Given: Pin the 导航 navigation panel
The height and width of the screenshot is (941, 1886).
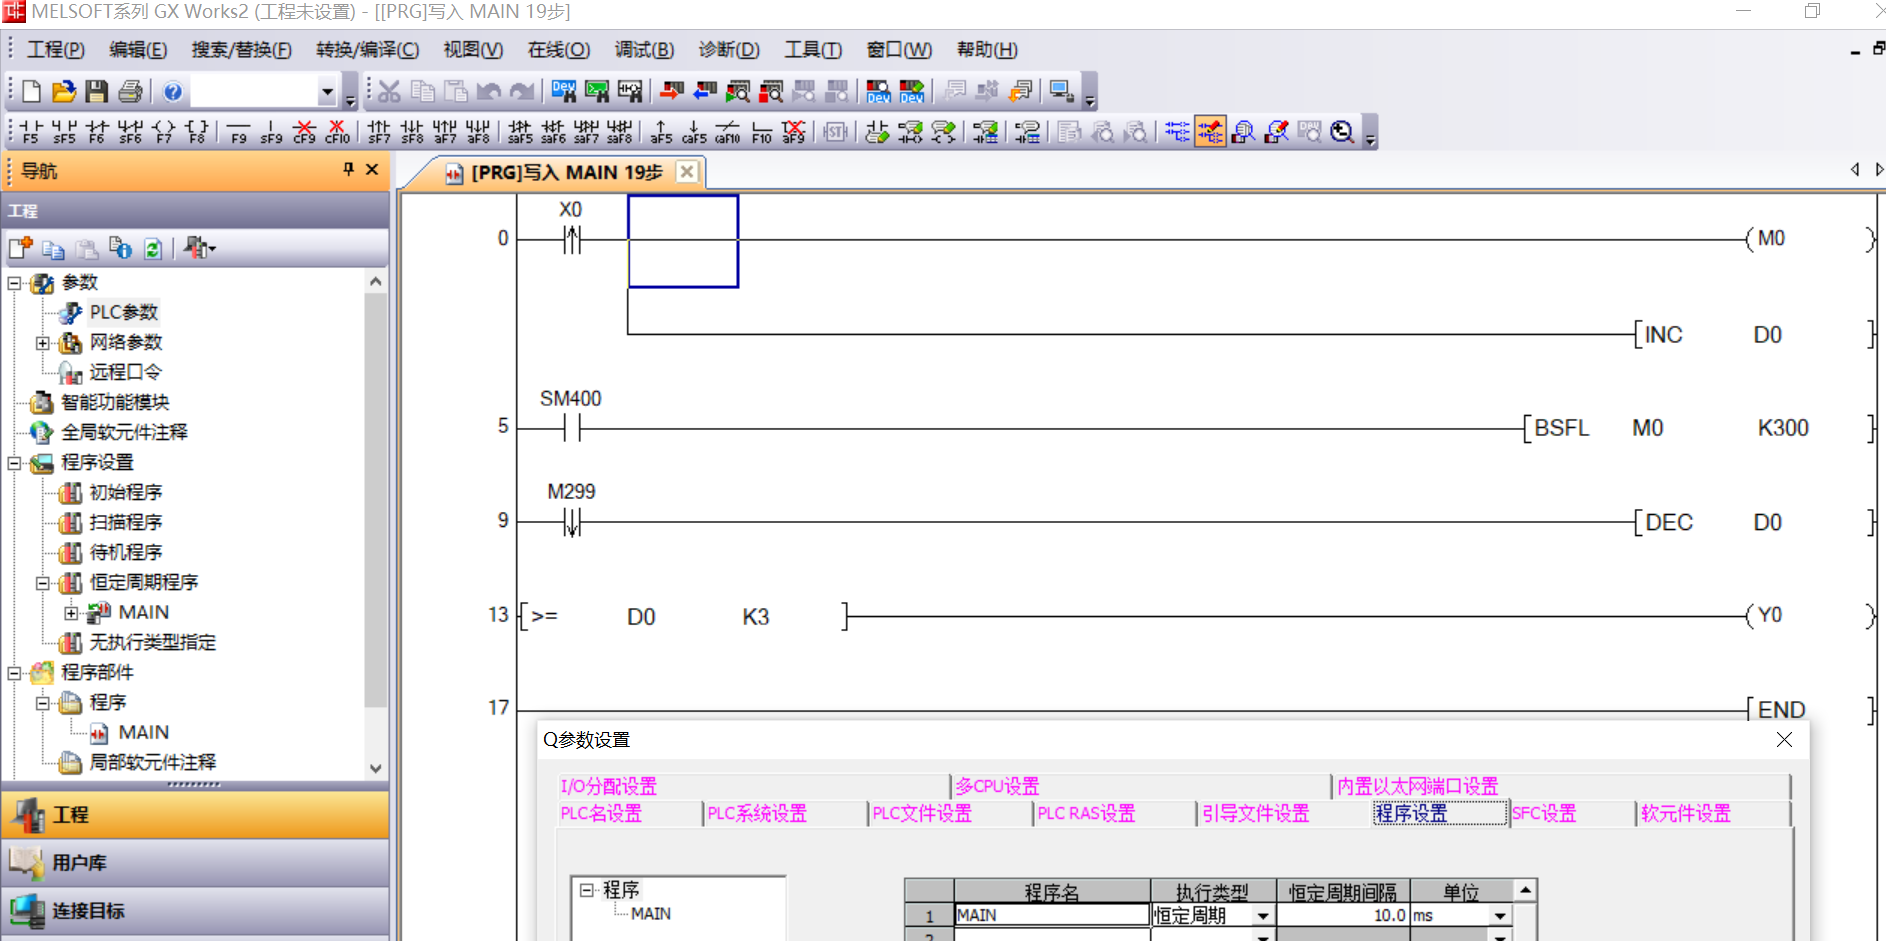Looking at the screenshot, I should tap(348, 170).
